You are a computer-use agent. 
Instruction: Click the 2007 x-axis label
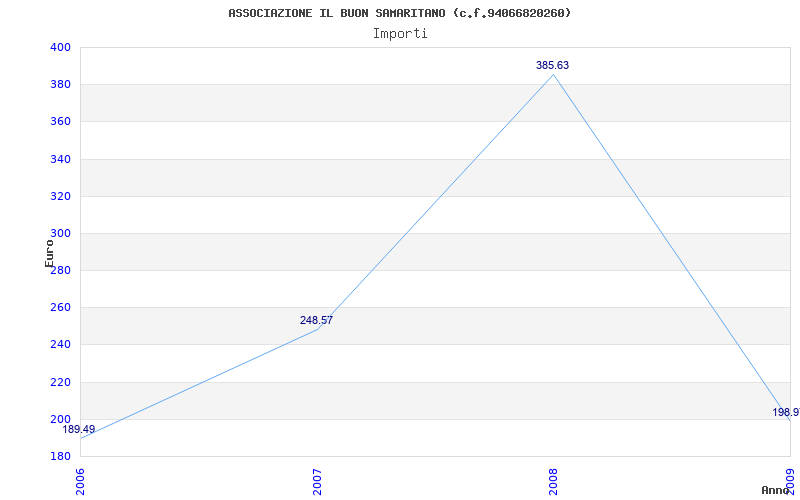tap(317, 482)
